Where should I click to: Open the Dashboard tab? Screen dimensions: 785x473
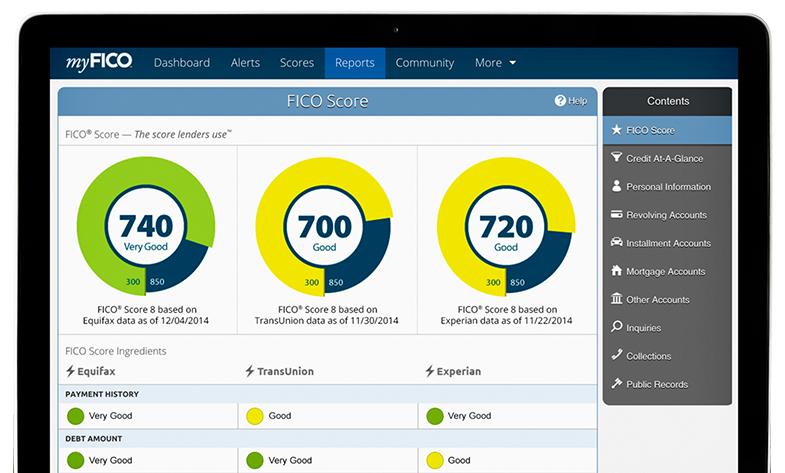pos(182,63)
